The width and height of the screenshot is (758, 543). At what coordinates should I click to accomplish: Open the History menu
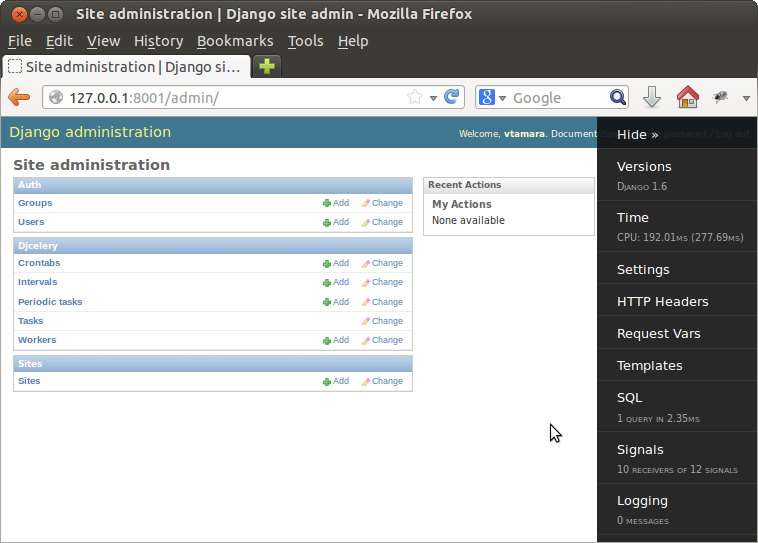(x=158, y=41)
